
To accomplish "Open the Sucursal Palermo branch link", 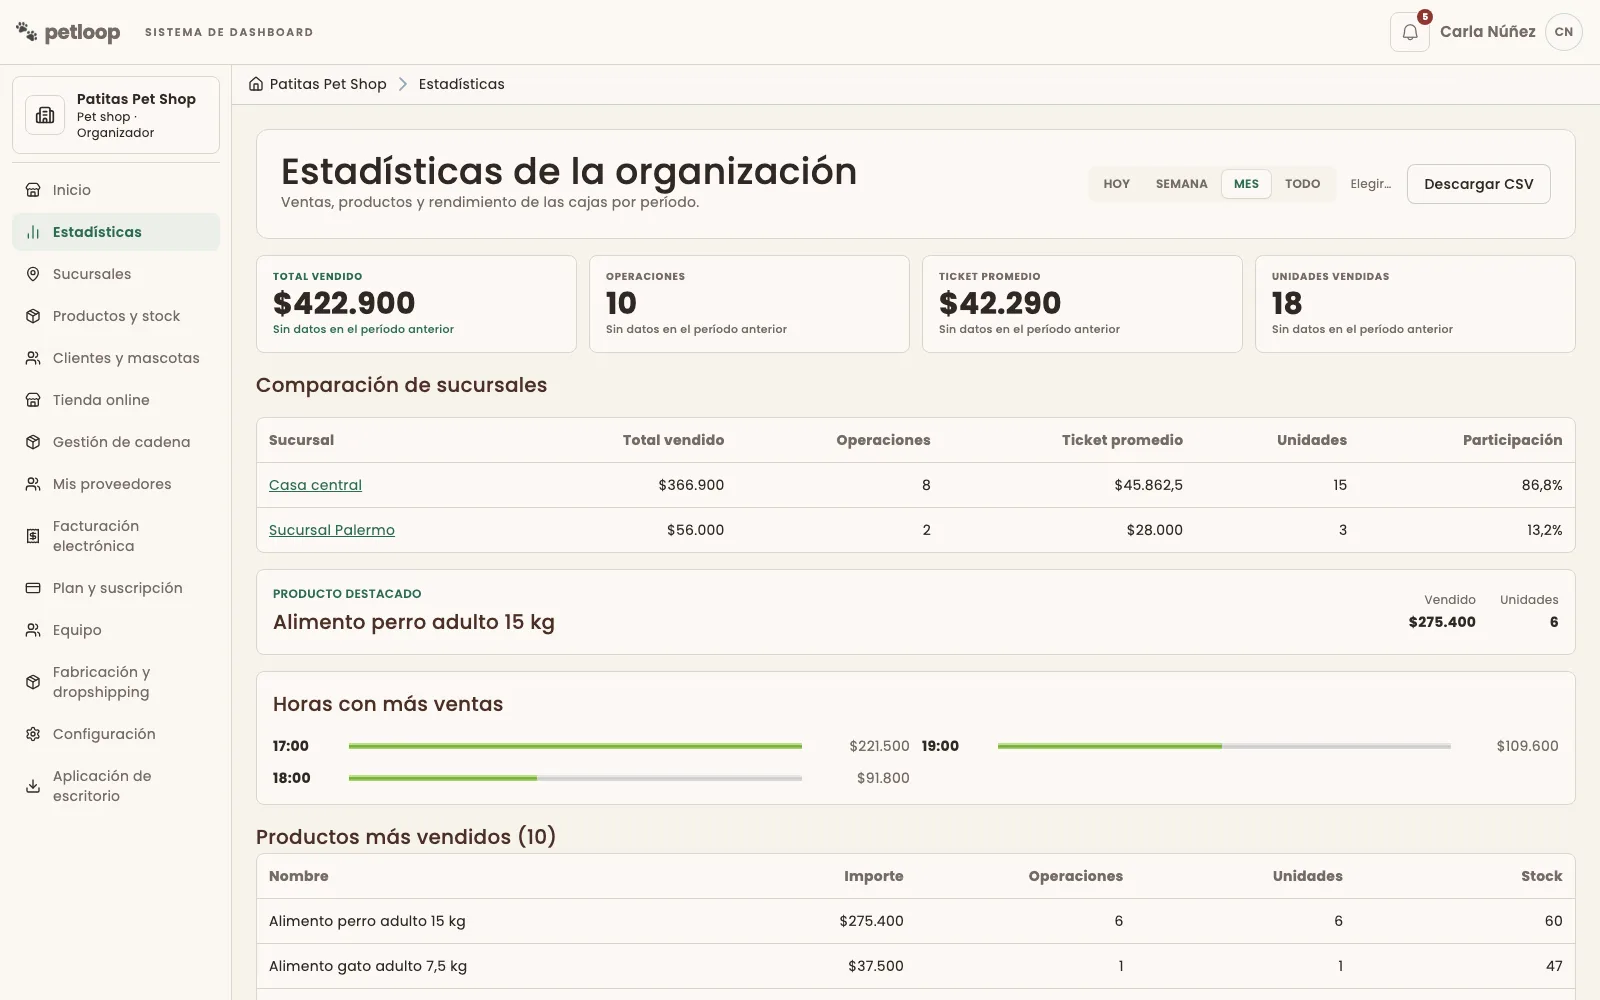I will pos(332,530).
